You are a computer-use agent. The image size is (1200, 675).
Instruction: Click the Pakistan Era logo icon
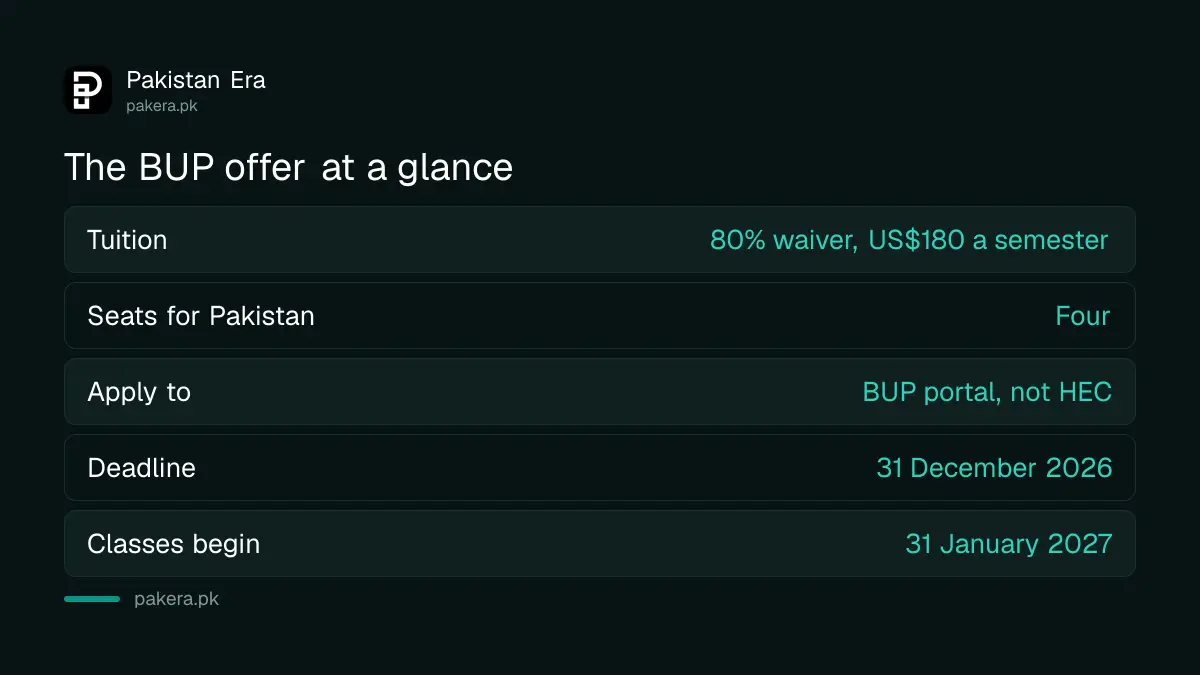[88, 90]
